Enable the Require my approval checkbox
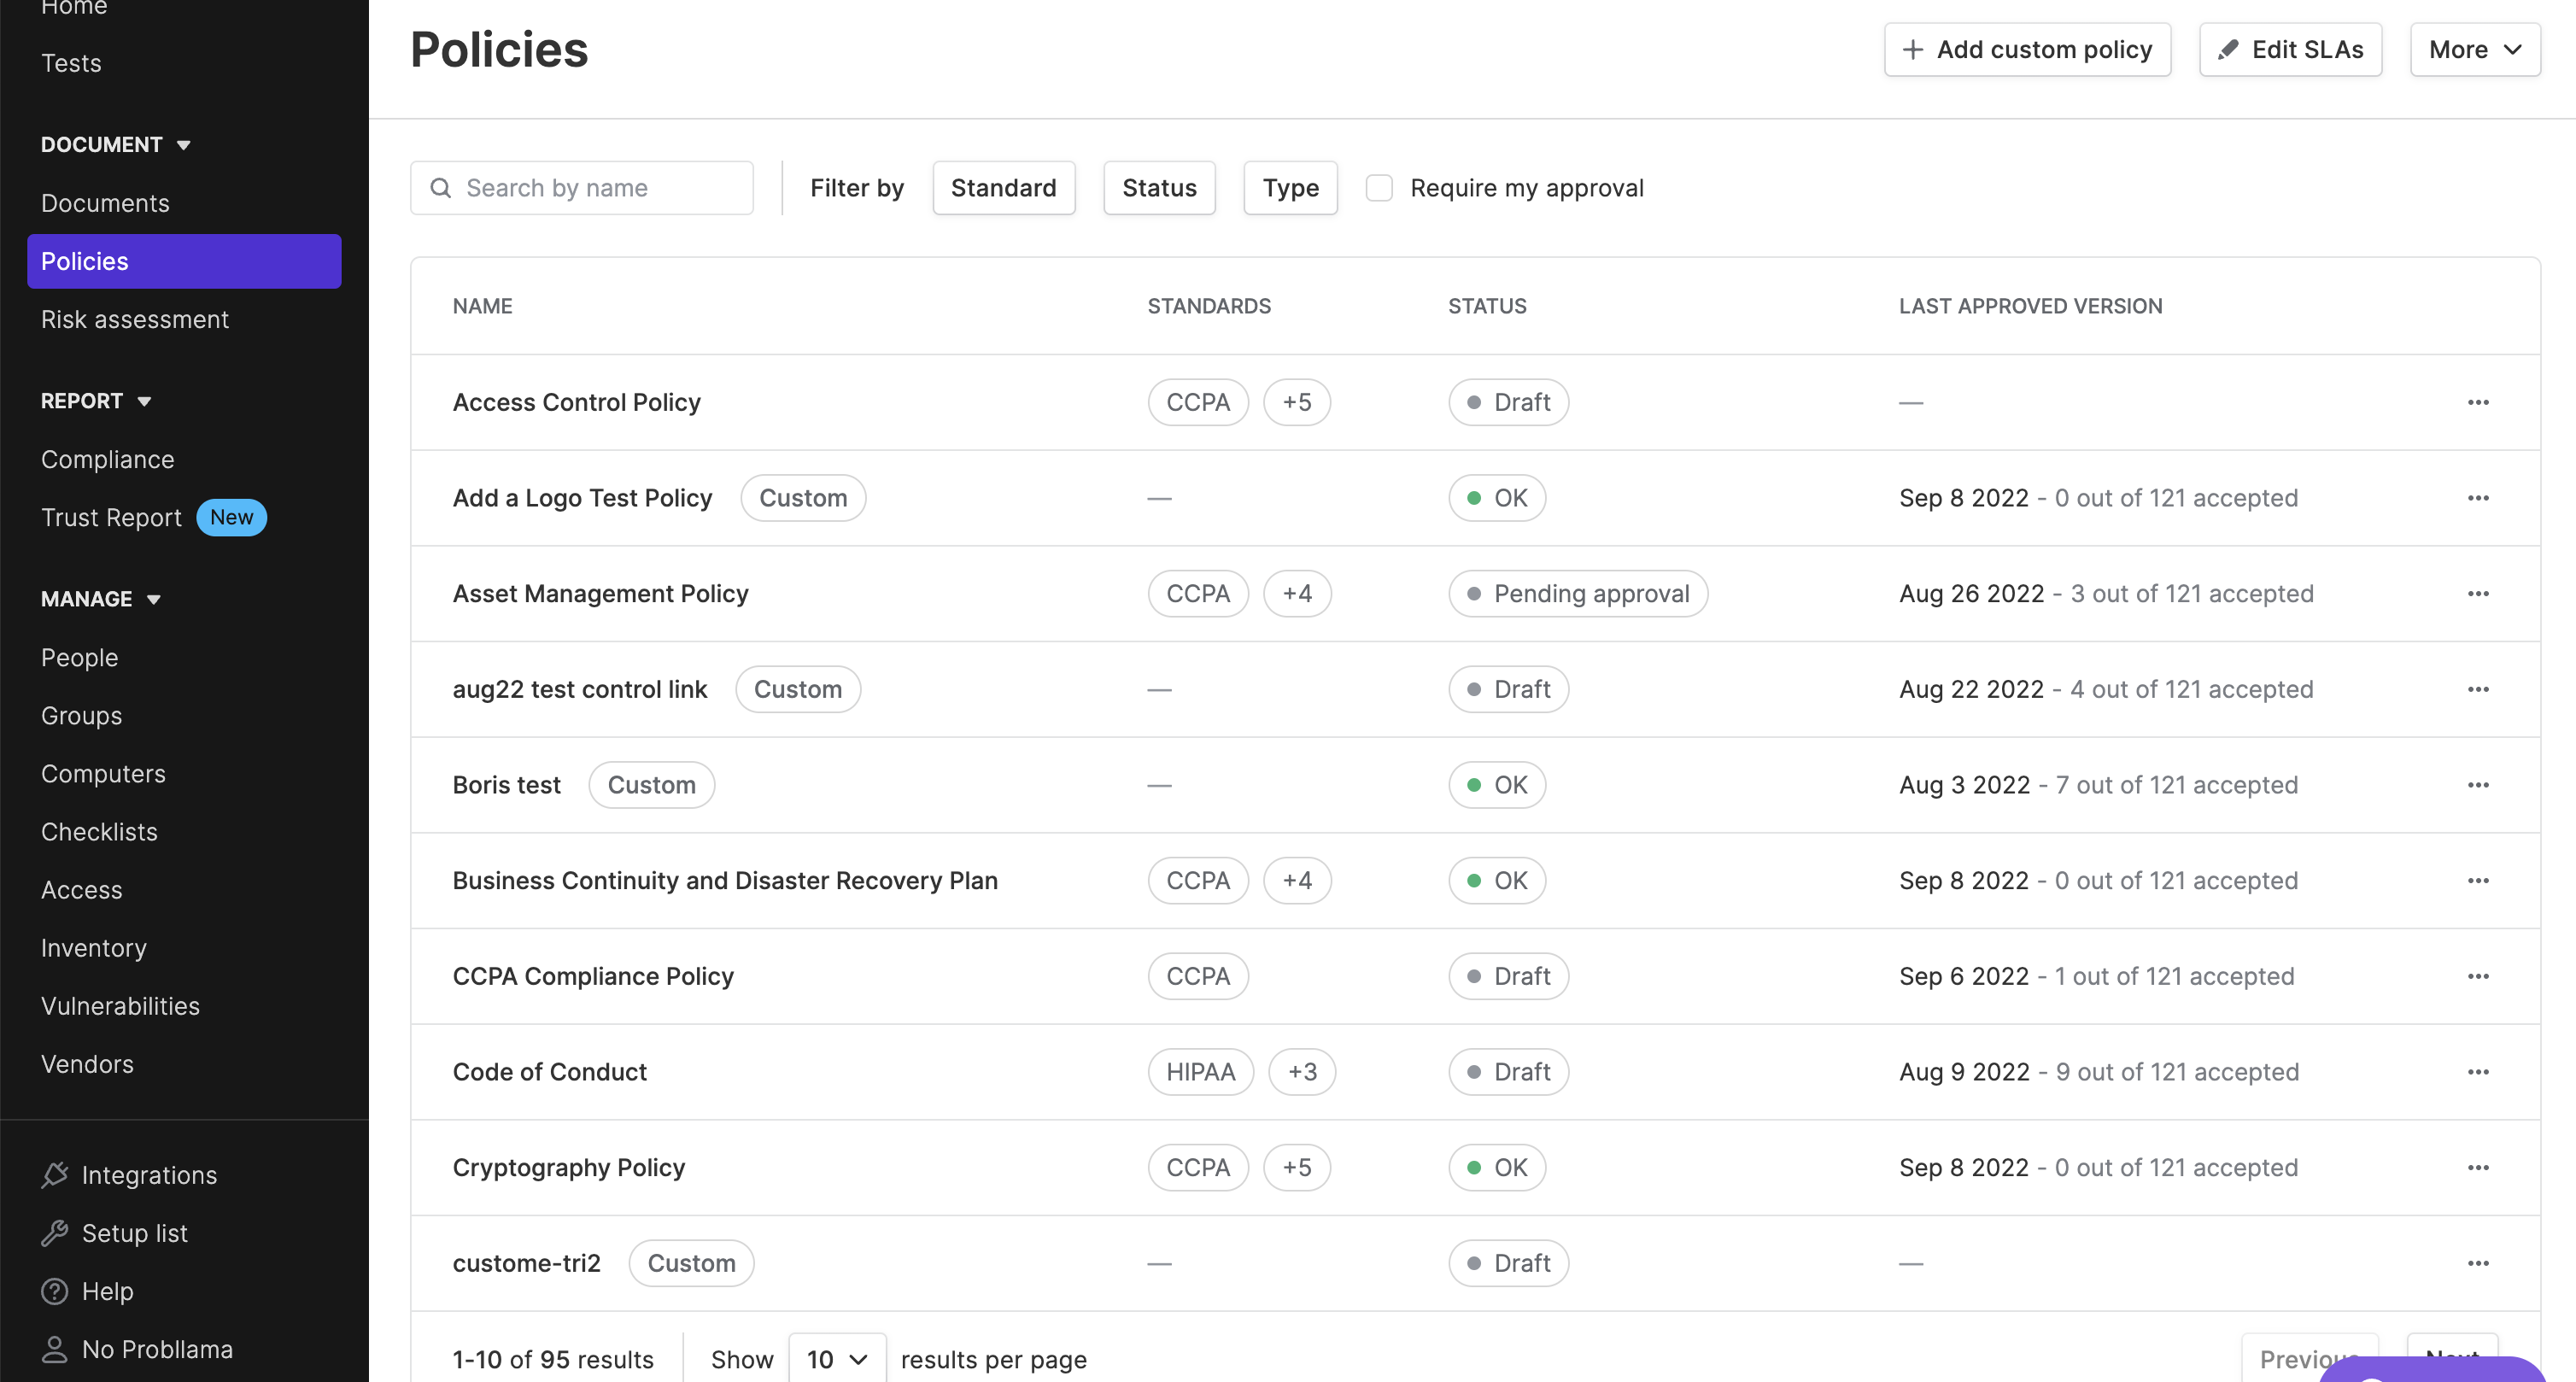The width and height of the screenshot is (2576, 1382). coord(1379,188)
